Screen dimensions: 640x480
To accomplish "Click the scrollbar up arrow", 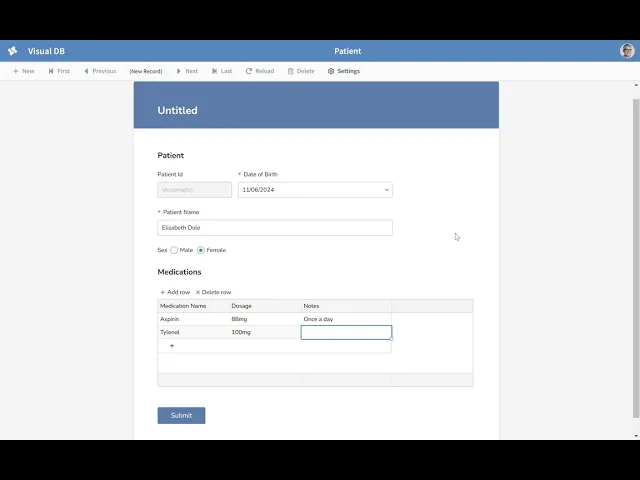I will tap(636, 85).
